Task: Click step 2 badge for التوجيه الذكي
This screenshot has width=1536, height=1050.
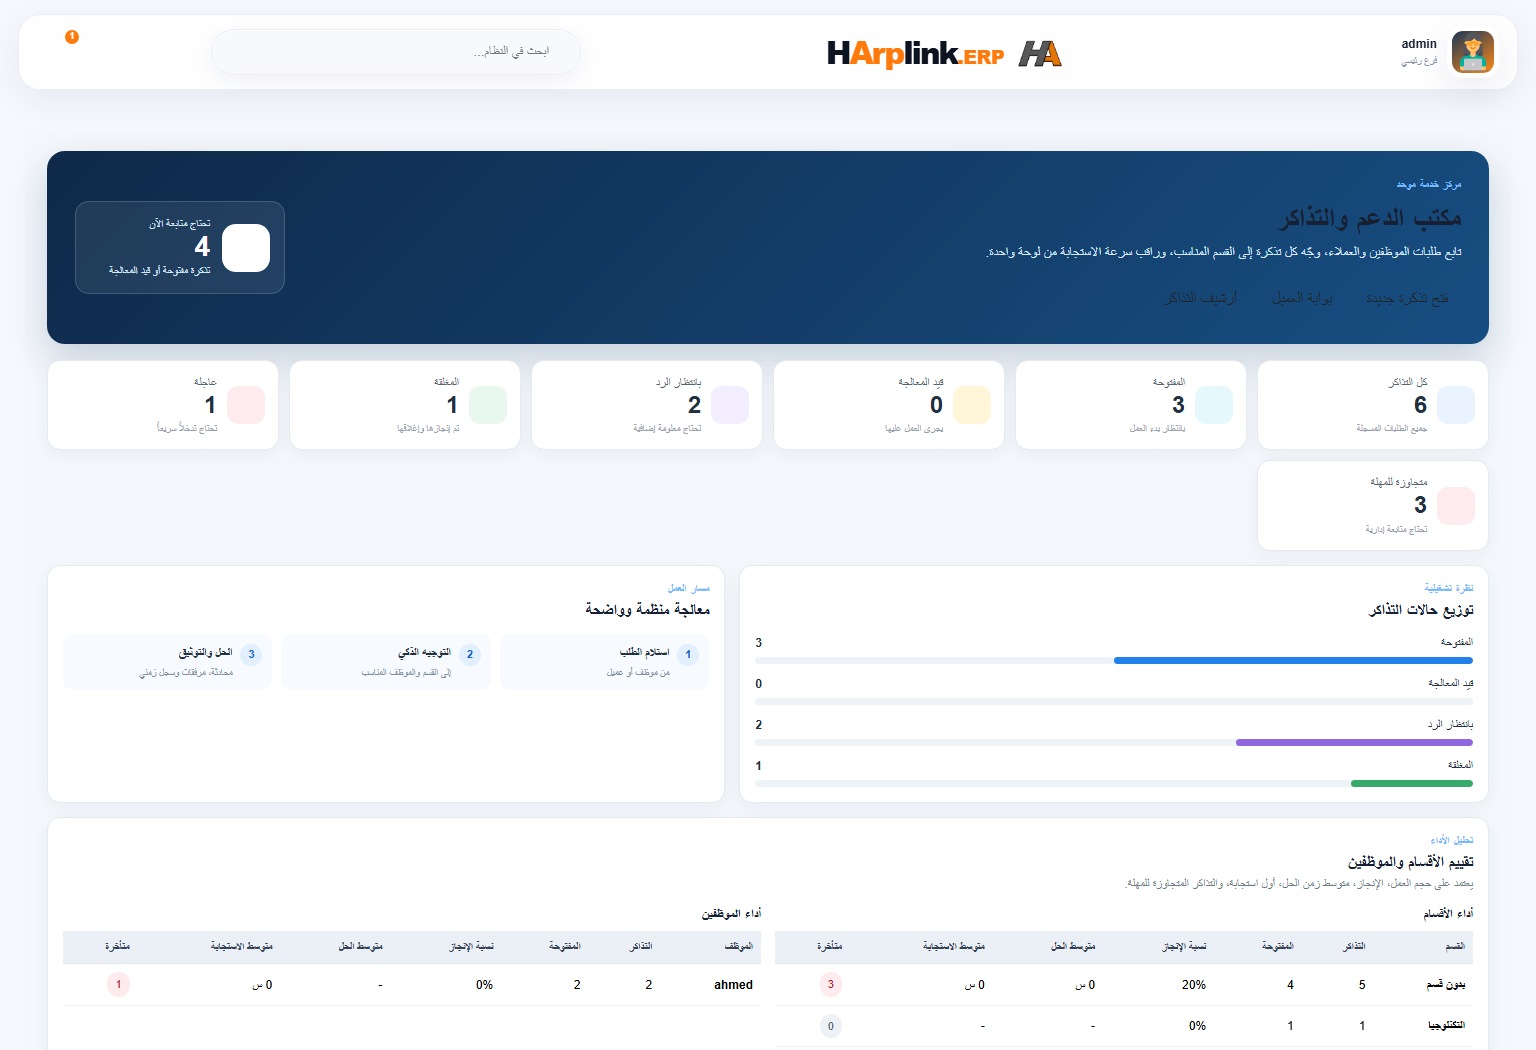Action: [x=470, y=655]
